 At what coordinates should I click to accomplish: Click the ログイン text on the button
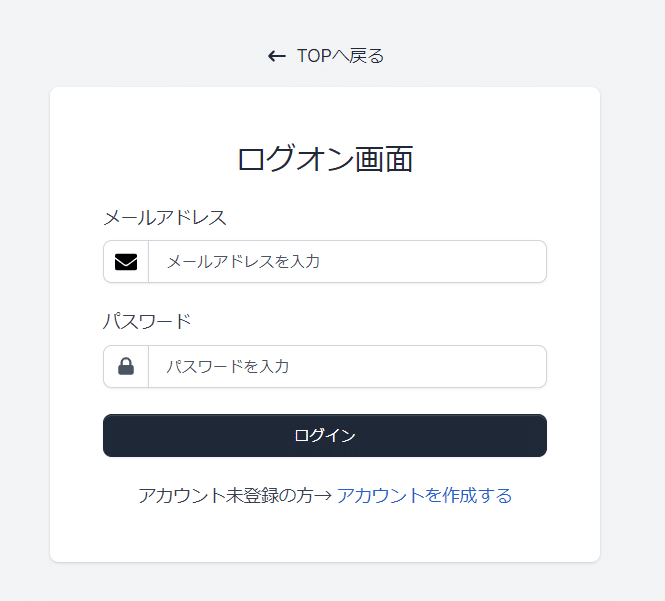[x=325, y=436]
